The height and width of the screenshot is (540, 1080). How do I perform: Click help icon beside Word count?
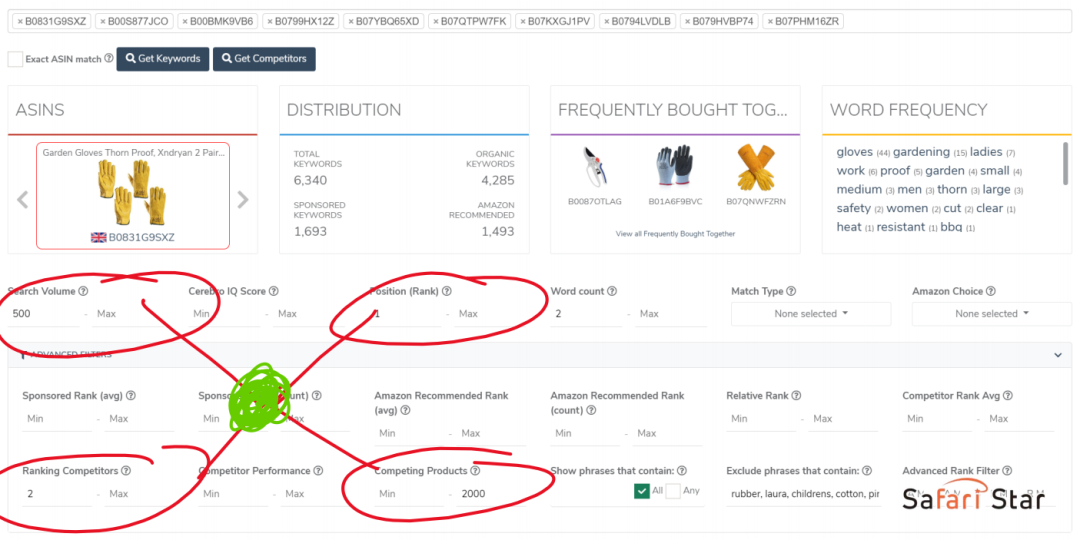(612, 292)
